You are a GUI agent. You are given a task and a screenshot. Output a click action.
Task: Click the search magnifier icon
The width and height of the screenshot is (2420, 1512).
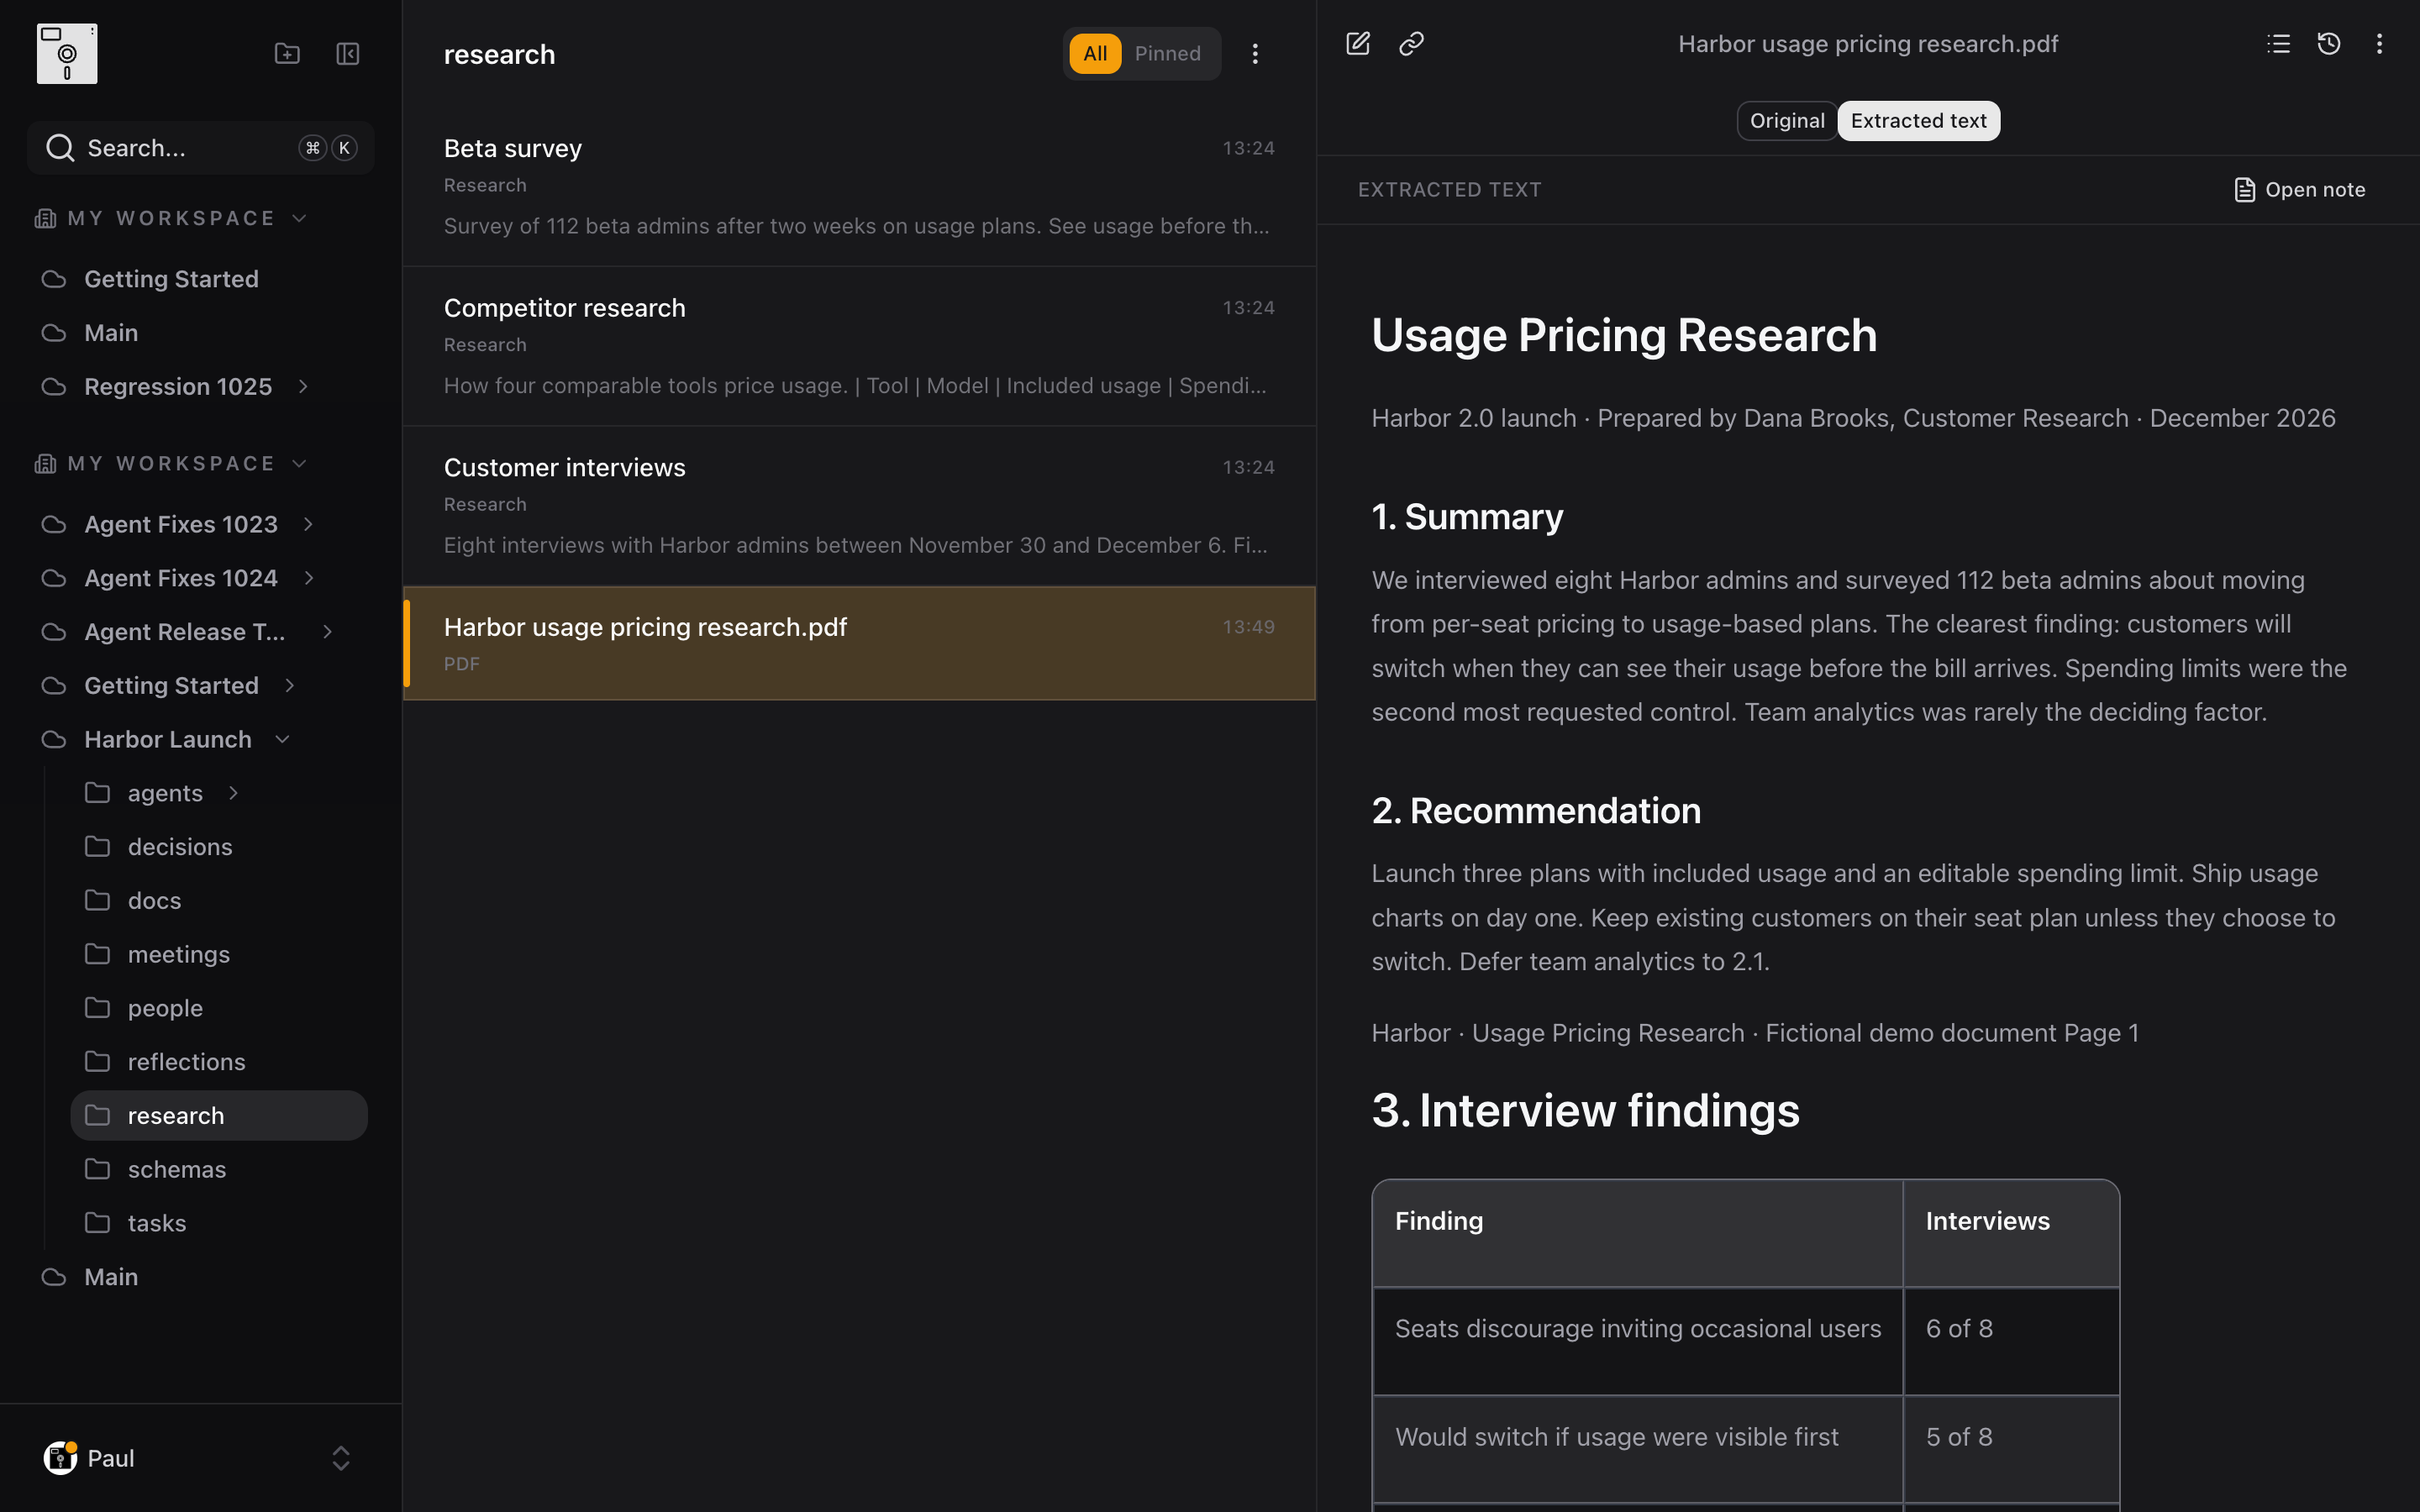[x=60, y=148]
